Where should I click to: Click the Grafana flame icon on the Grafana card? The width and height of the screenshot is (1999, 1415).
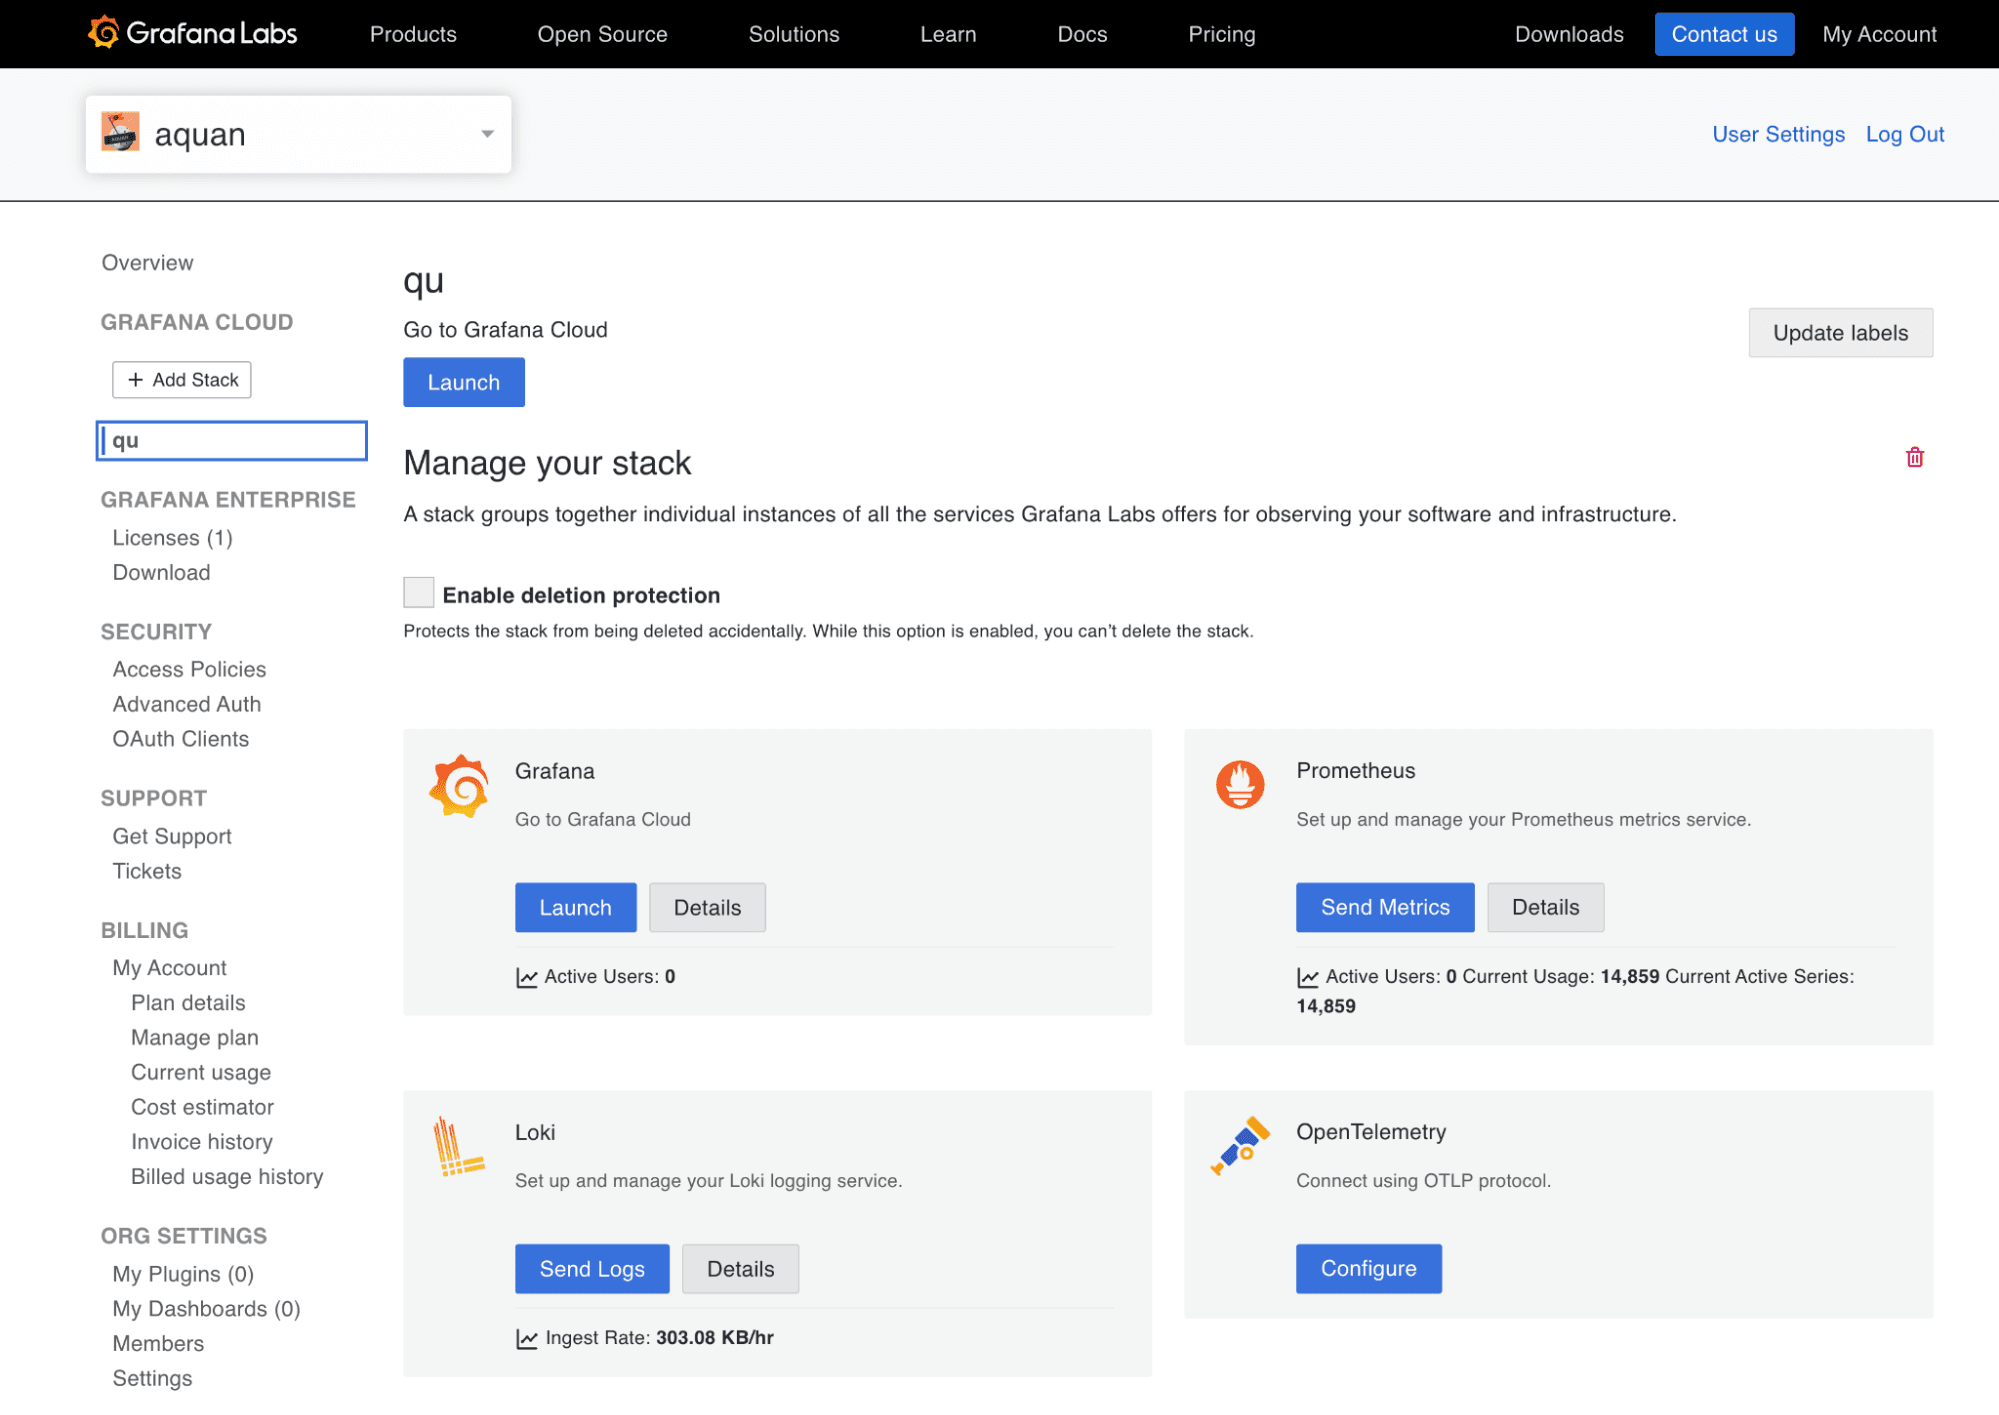point(458,786)
